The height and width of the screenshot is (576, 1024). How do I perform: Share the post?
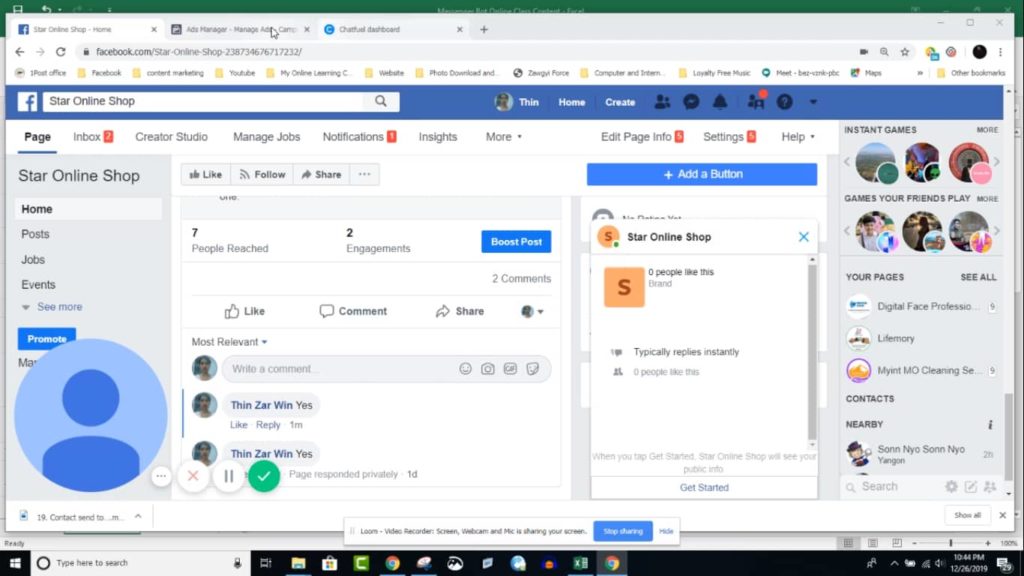[460, 312]
